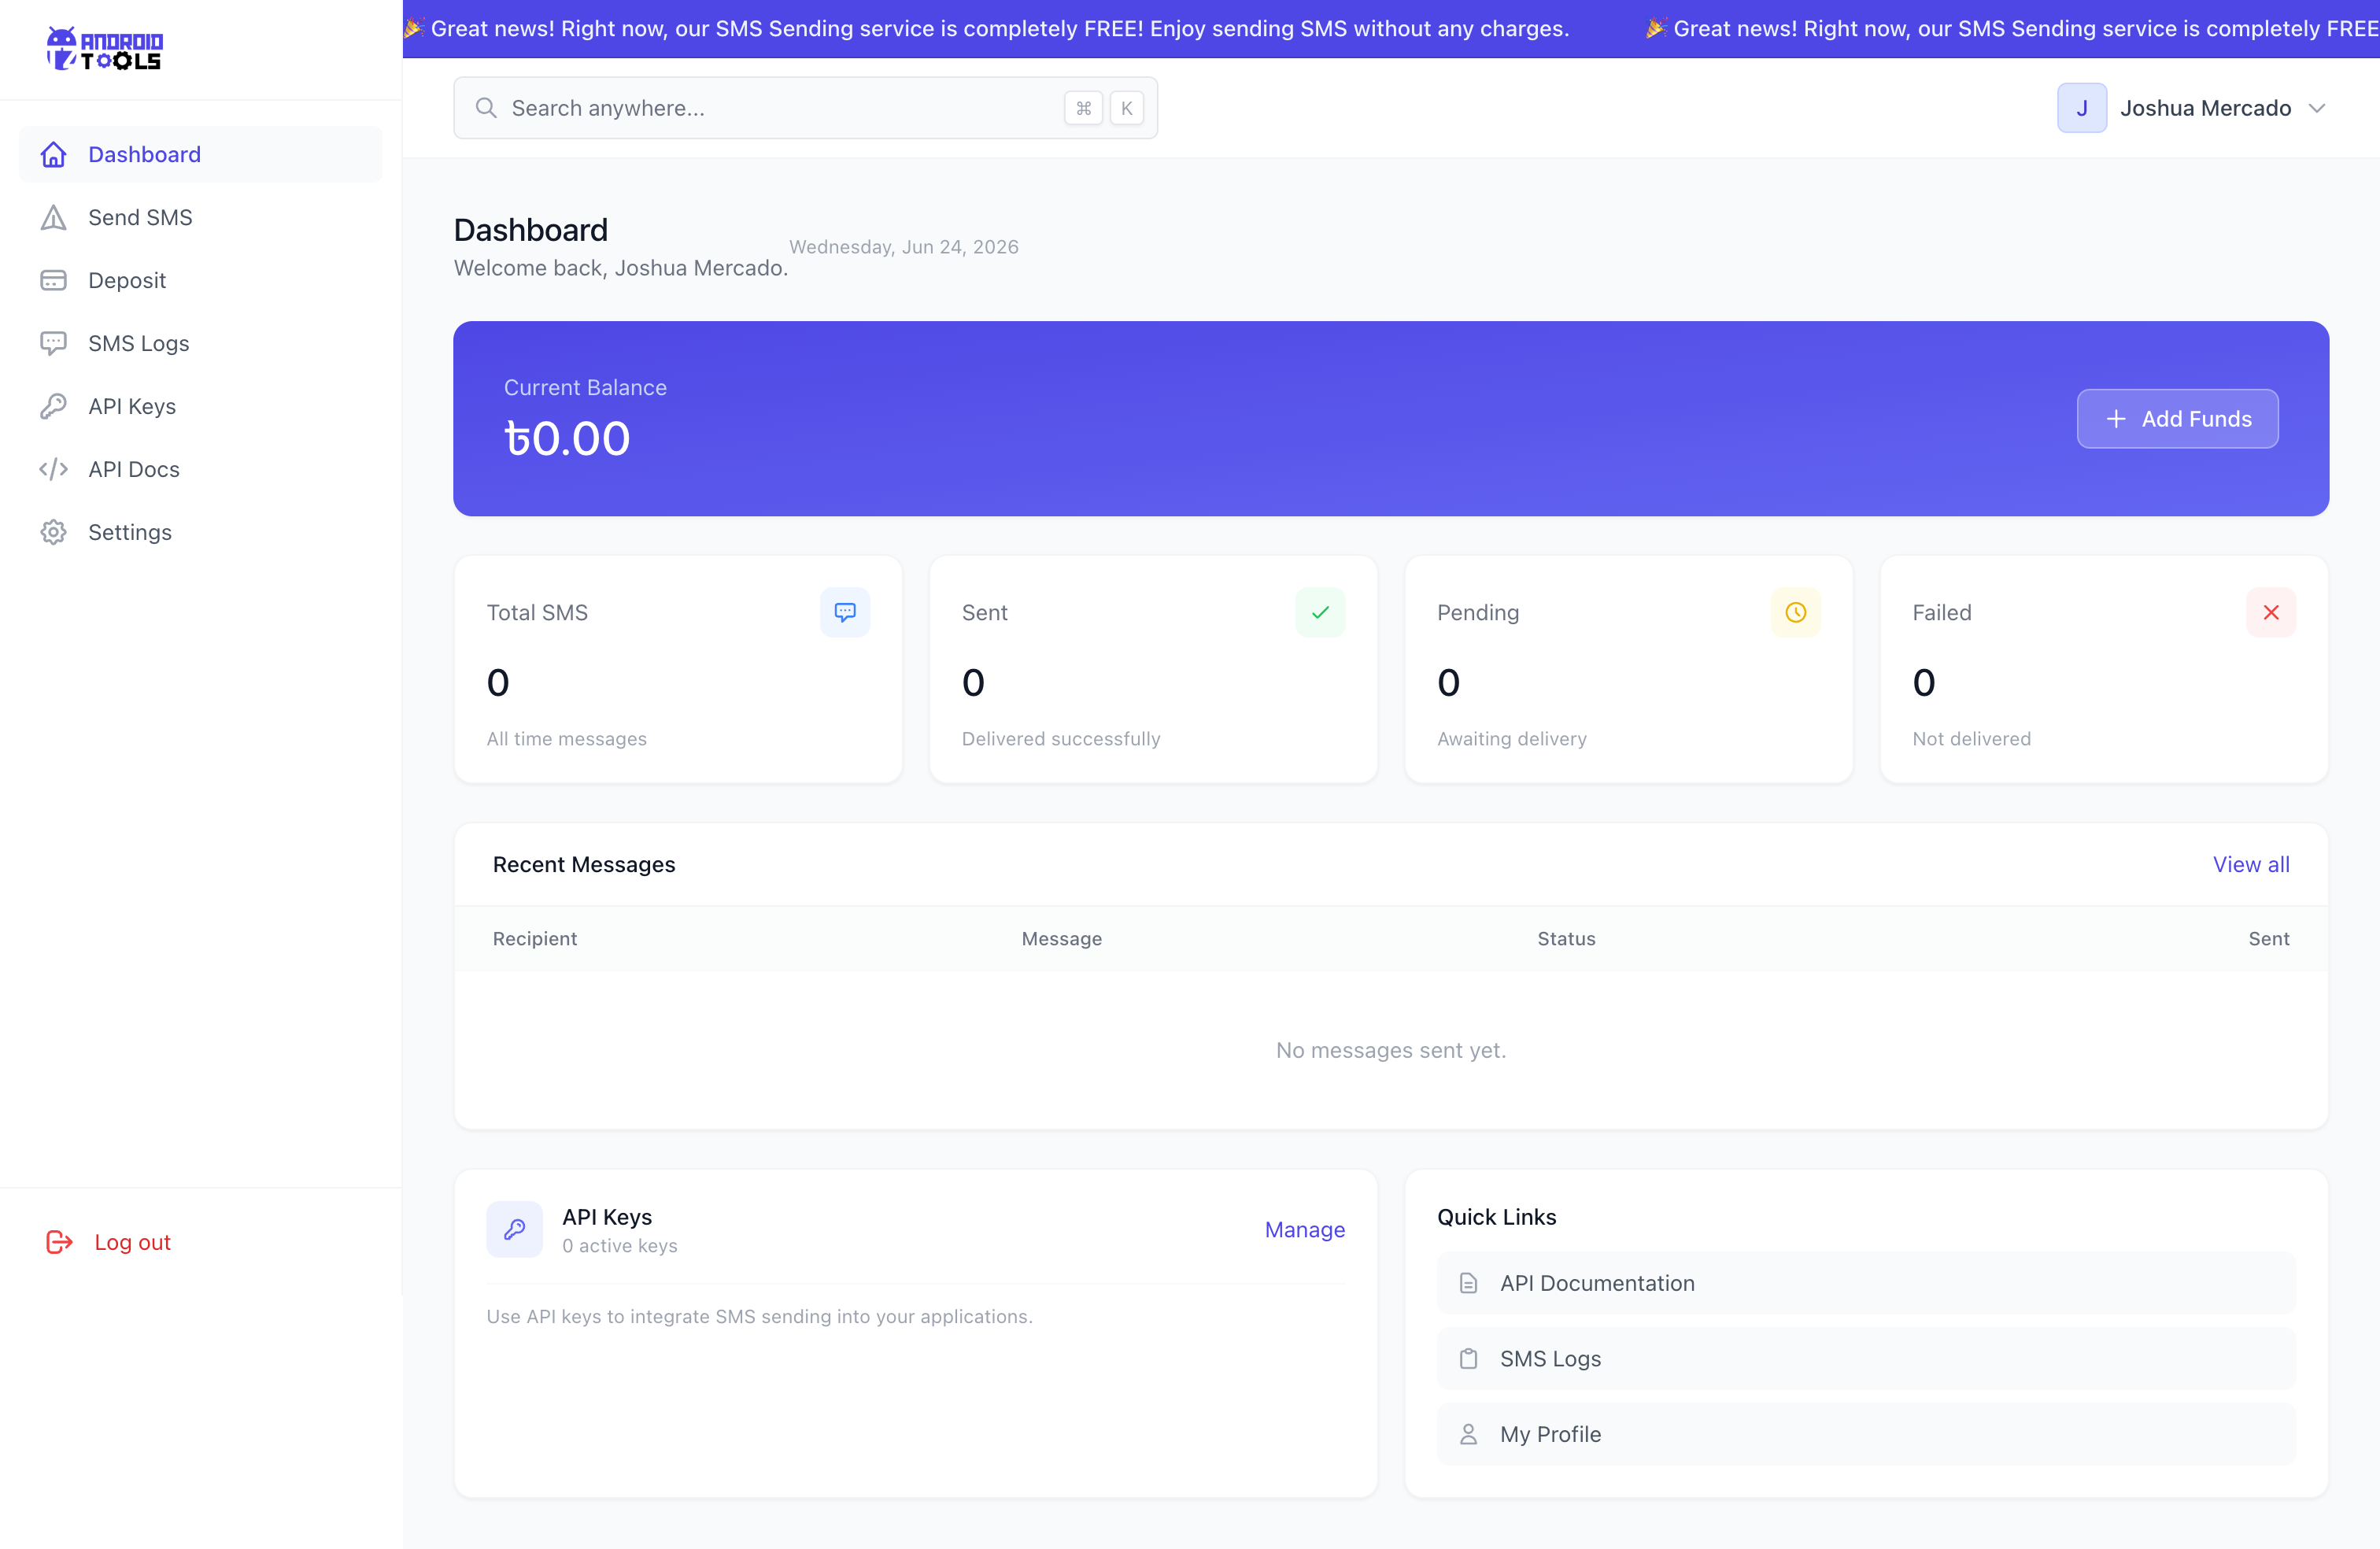Click the Sent column header in the table
Screen dimensions: 2380x1549
pyautogui.click(x=2268, y=938)
